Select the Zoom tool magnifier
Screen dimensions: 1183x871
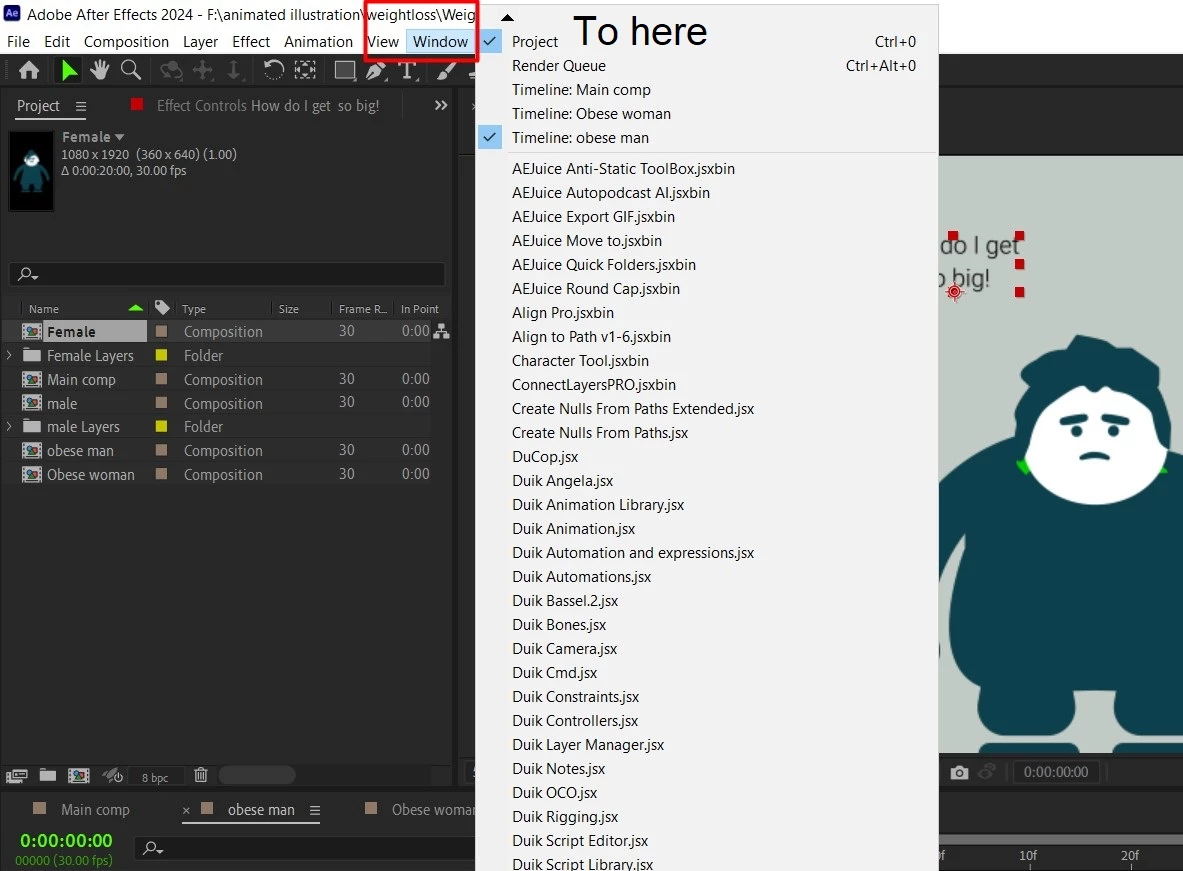(131, 70)
